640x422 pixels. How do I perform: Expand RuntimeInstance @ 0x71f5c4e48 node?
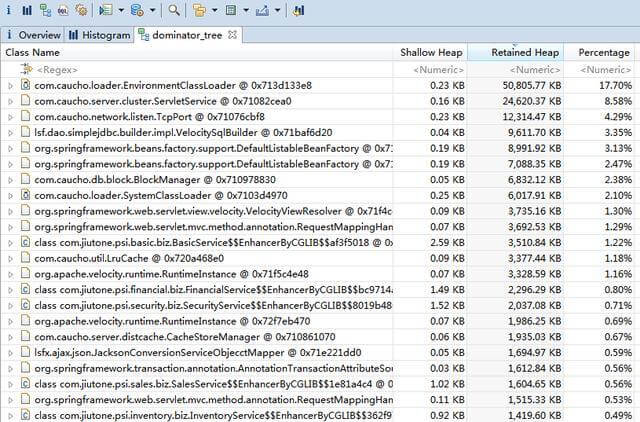(x=11, y=274)
